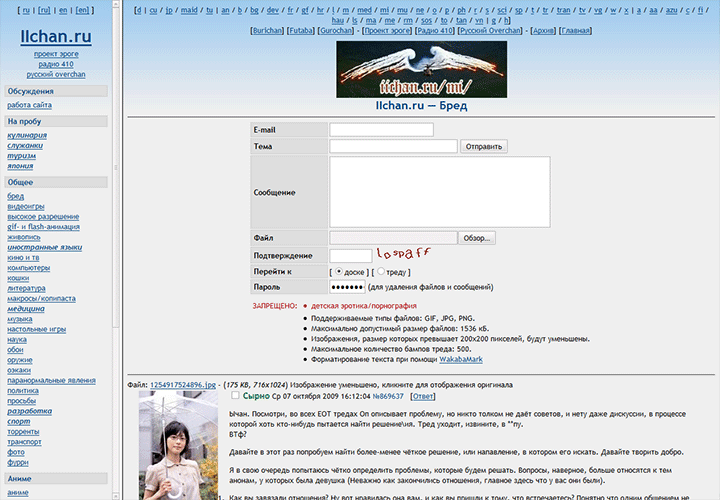This screenshot has height=500, width=720.
Task: Open the IIchan.ru site title link
Action: (56, 37)
